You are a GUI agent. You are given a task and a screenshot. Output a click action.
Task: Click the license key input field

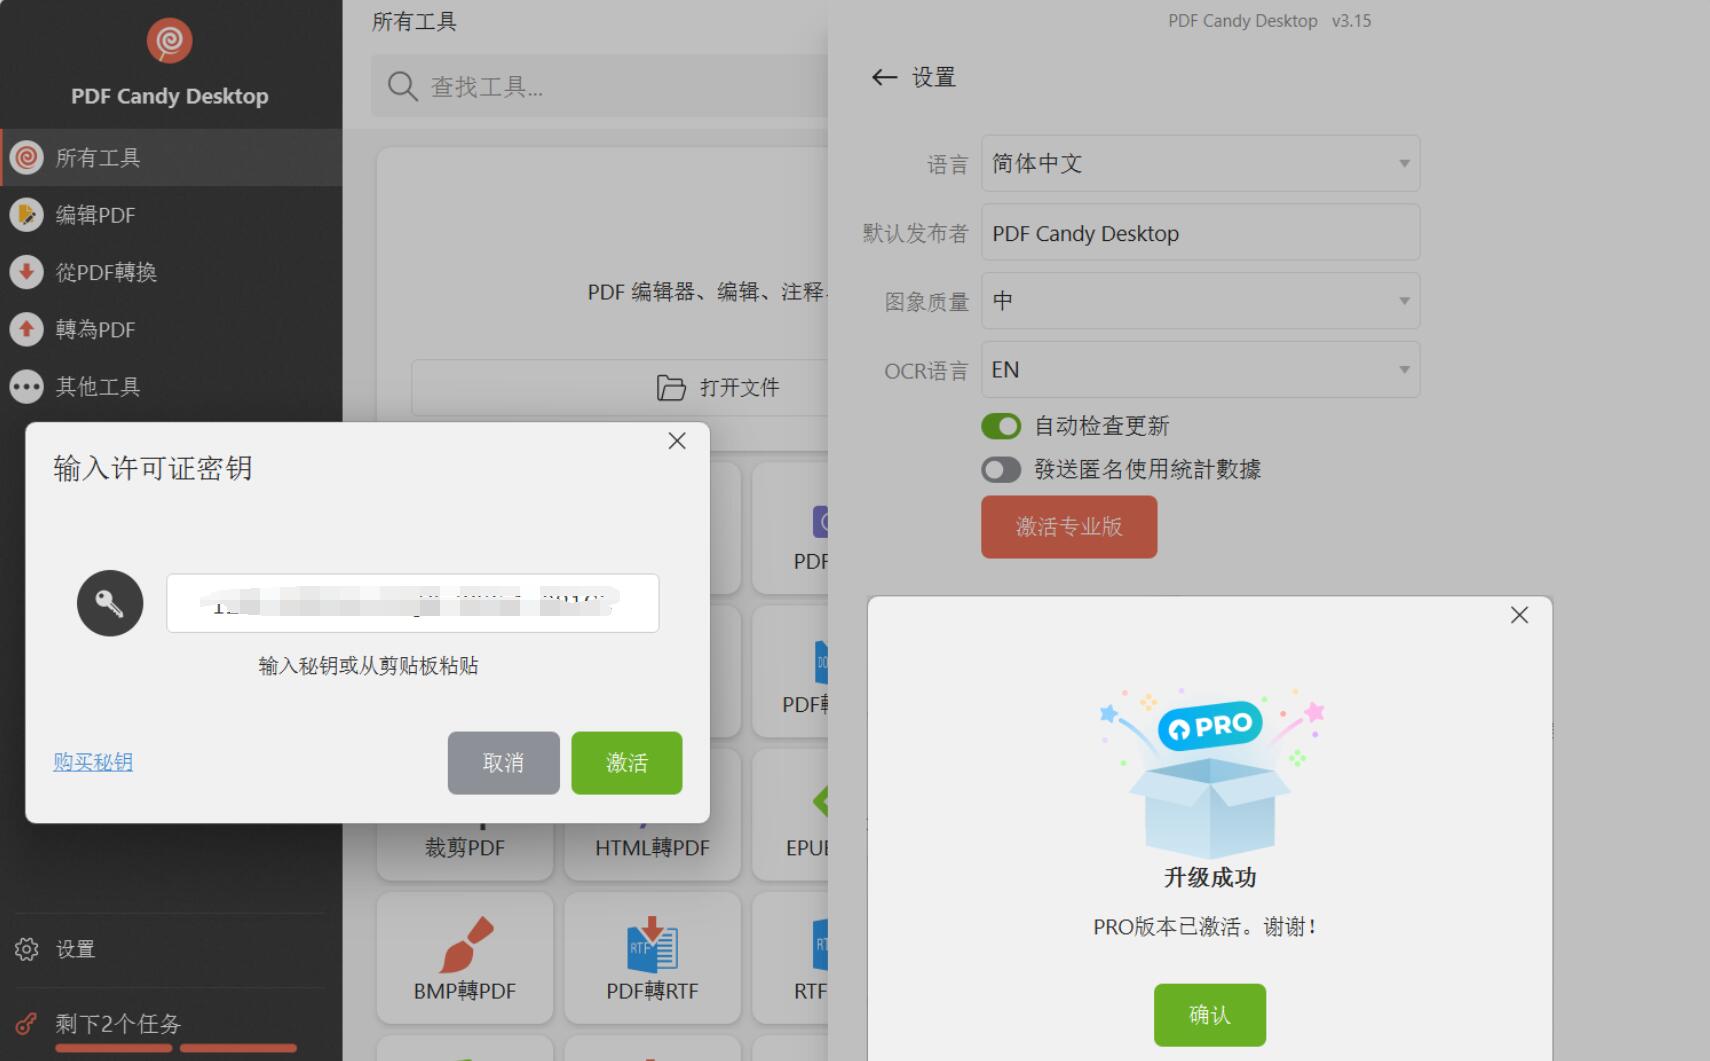click(412, 603)
